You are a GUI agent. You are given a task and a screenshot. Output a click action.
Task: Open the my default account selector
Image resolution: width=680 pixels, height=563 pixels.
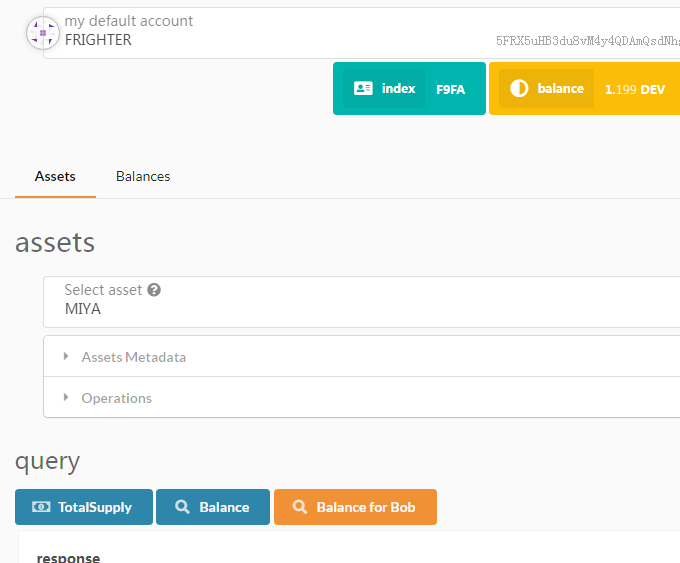pos(362,33)
